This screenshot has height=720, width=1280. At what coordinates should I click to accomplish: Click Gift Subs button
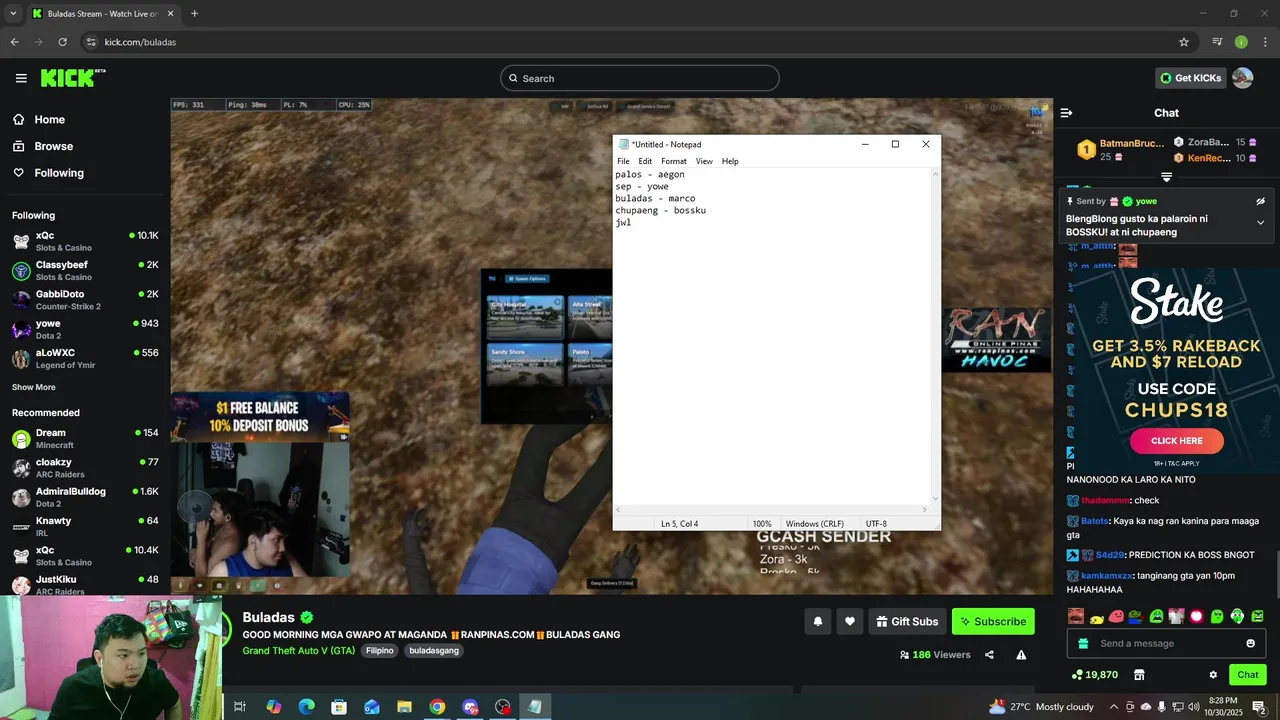pos(907,621)
